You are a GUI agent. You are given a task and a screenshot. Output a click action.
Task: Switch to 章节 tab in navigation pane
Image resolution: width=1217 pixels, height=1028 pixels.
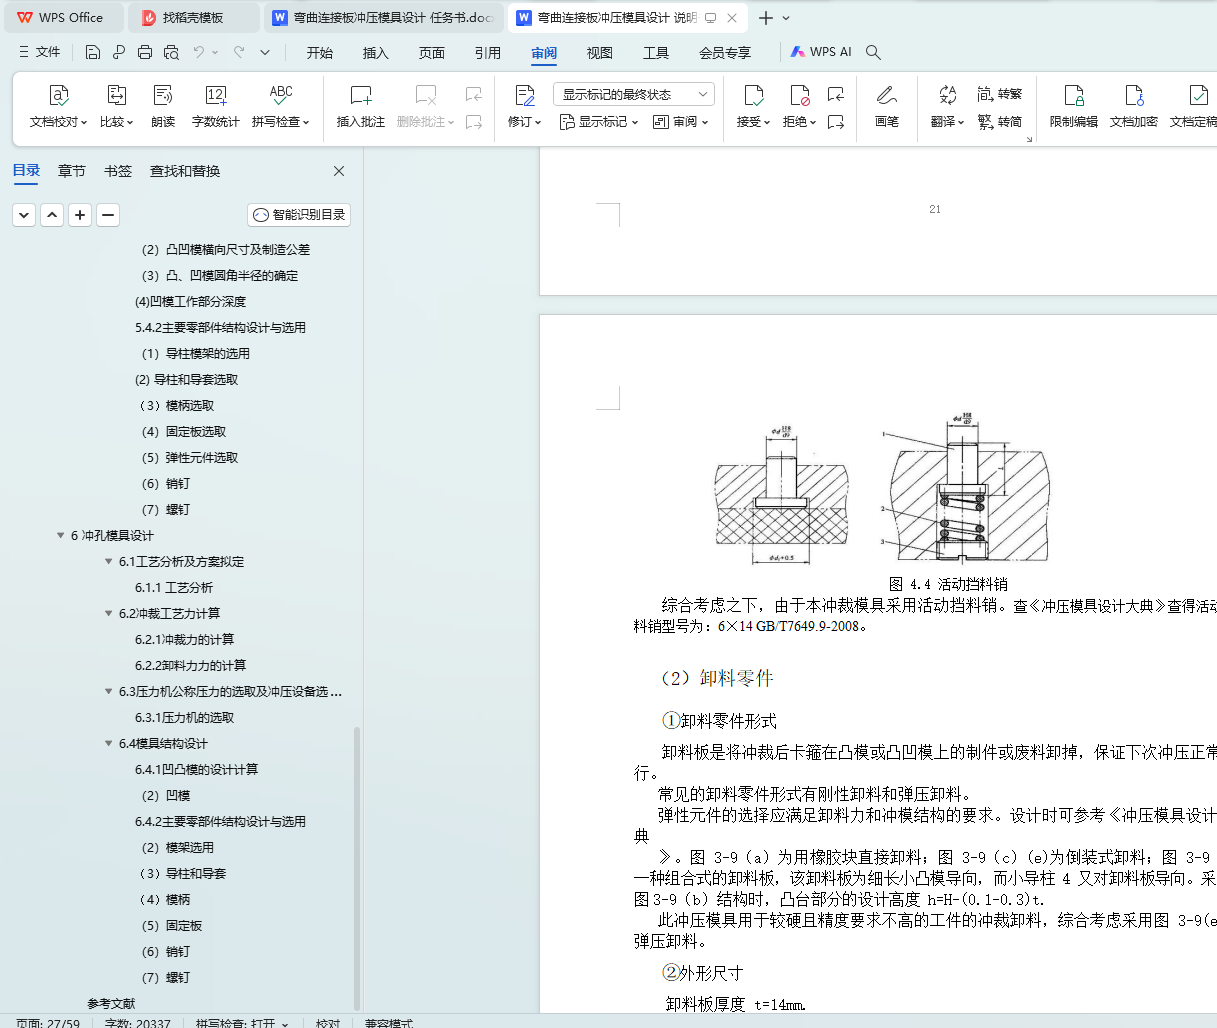click(72, 171)
